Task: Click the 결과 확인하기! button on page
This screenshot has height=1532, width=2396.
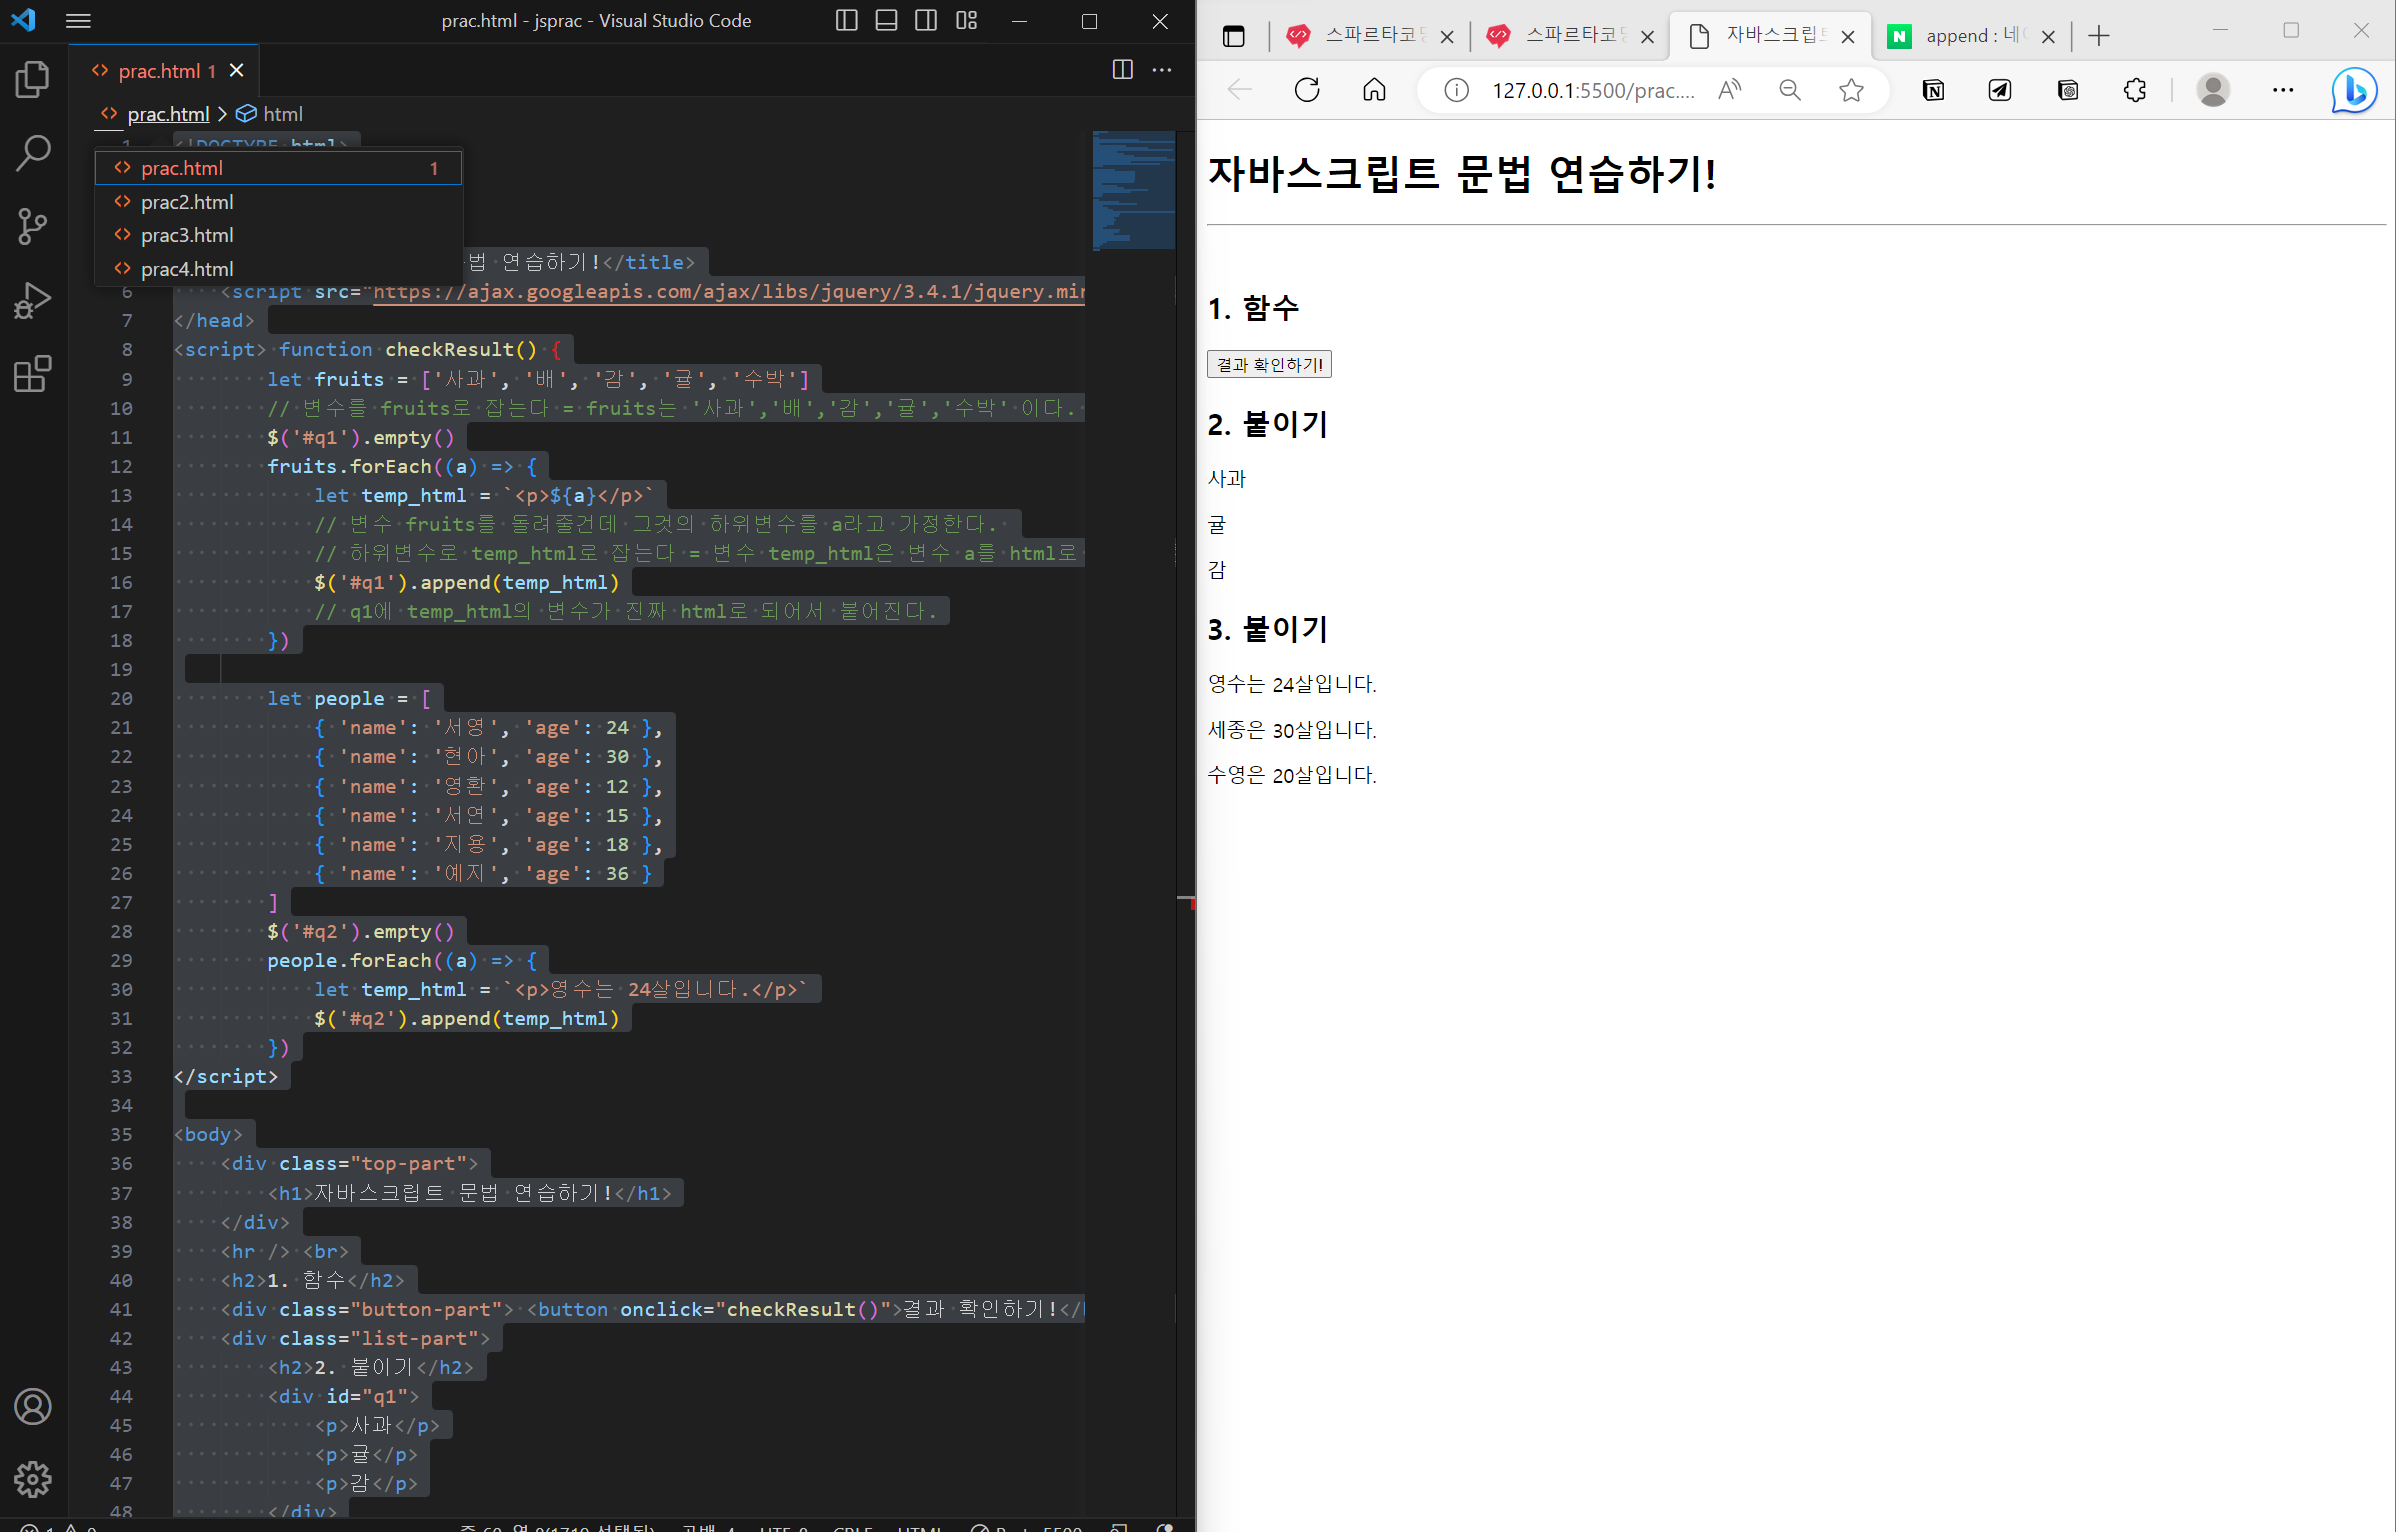Action: (1269, 364)
